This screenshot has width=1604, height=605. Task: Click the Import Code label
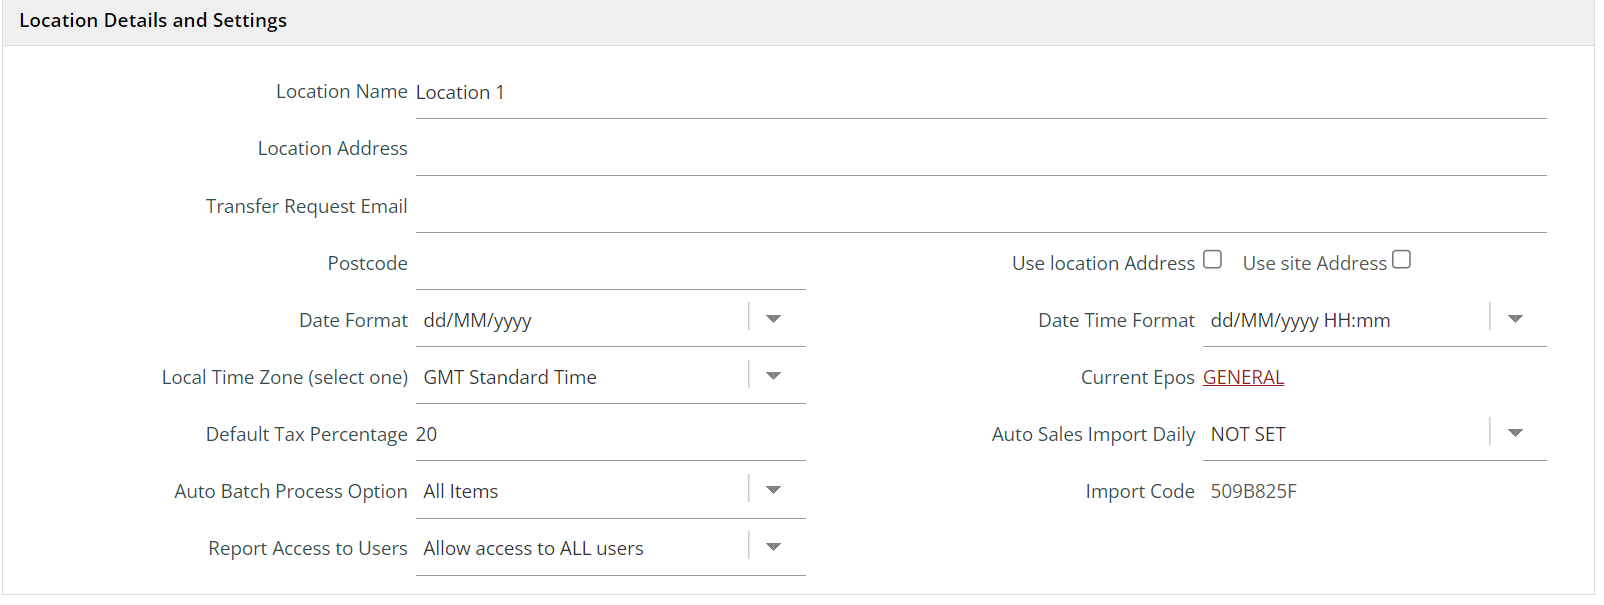1139,491
